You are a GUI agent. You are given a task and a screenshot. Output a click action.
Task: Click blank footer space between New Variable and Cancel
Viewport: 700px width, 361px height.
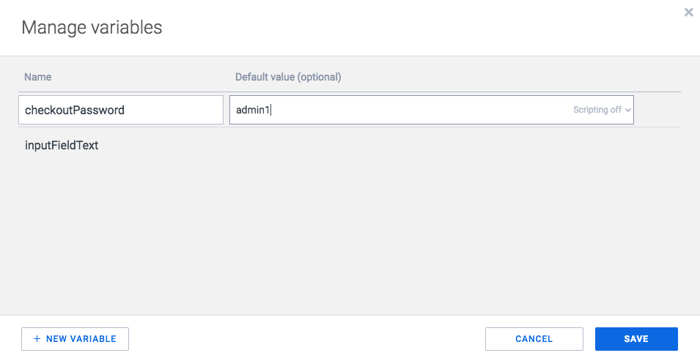[x=307, y=339]
